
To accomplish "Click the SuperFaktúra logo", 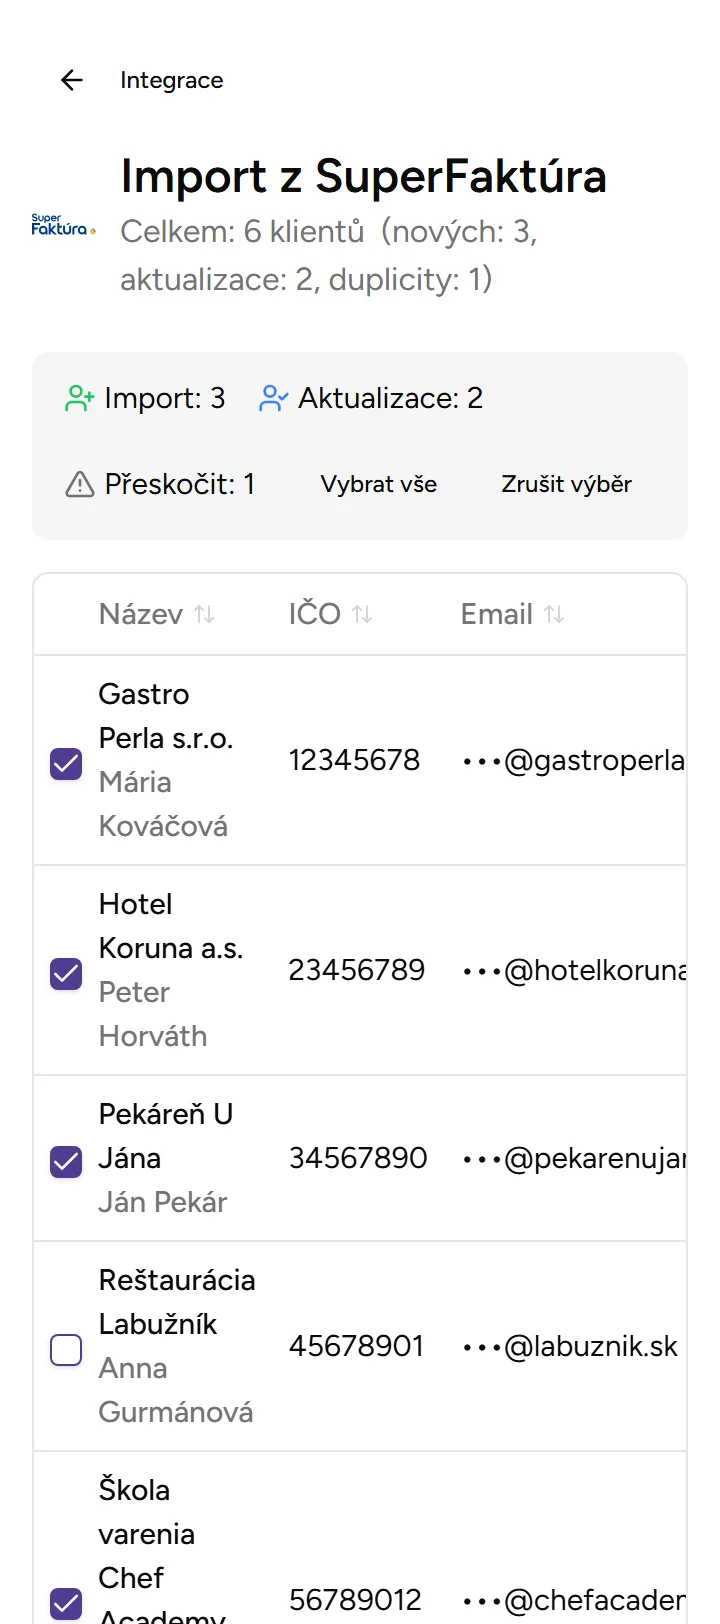I will pos(63,225).
